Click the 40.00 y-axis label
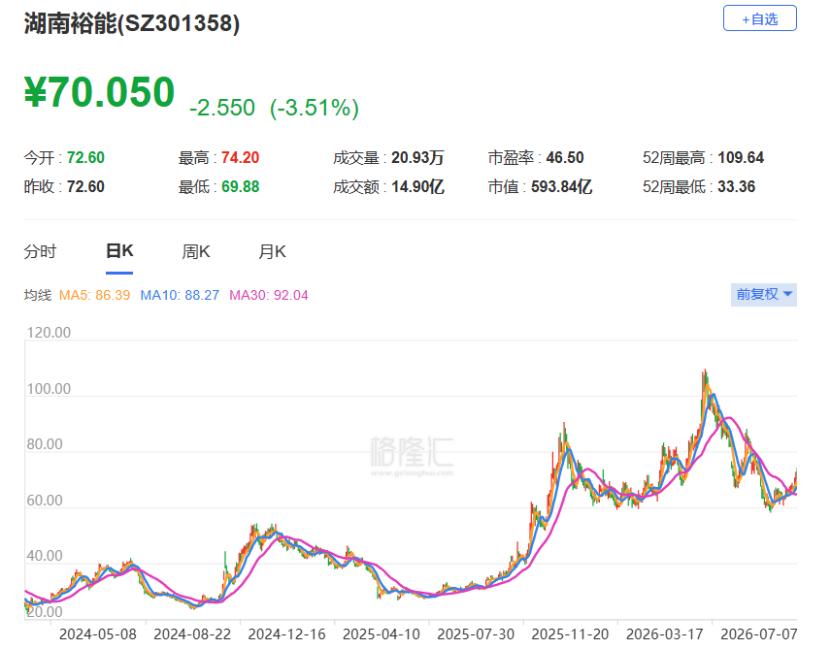This screenshot has height=650, width=830. [44, 556]
